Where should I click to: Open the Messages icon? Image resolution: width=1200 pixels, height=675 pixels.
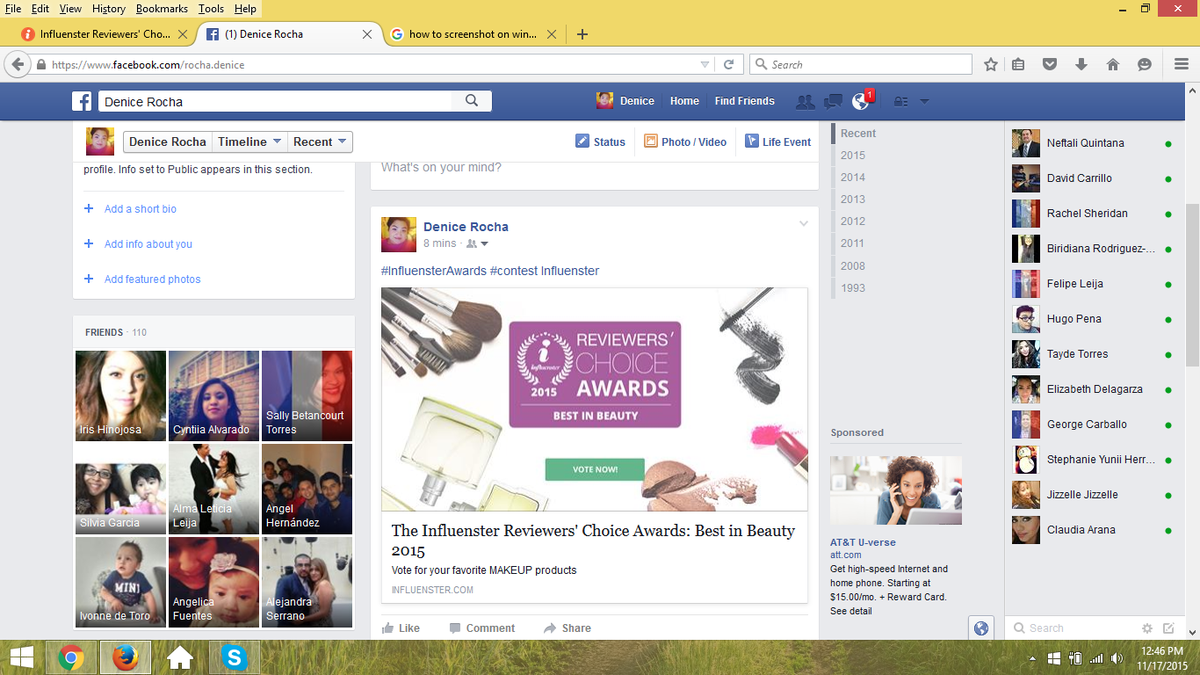[832, 101]
